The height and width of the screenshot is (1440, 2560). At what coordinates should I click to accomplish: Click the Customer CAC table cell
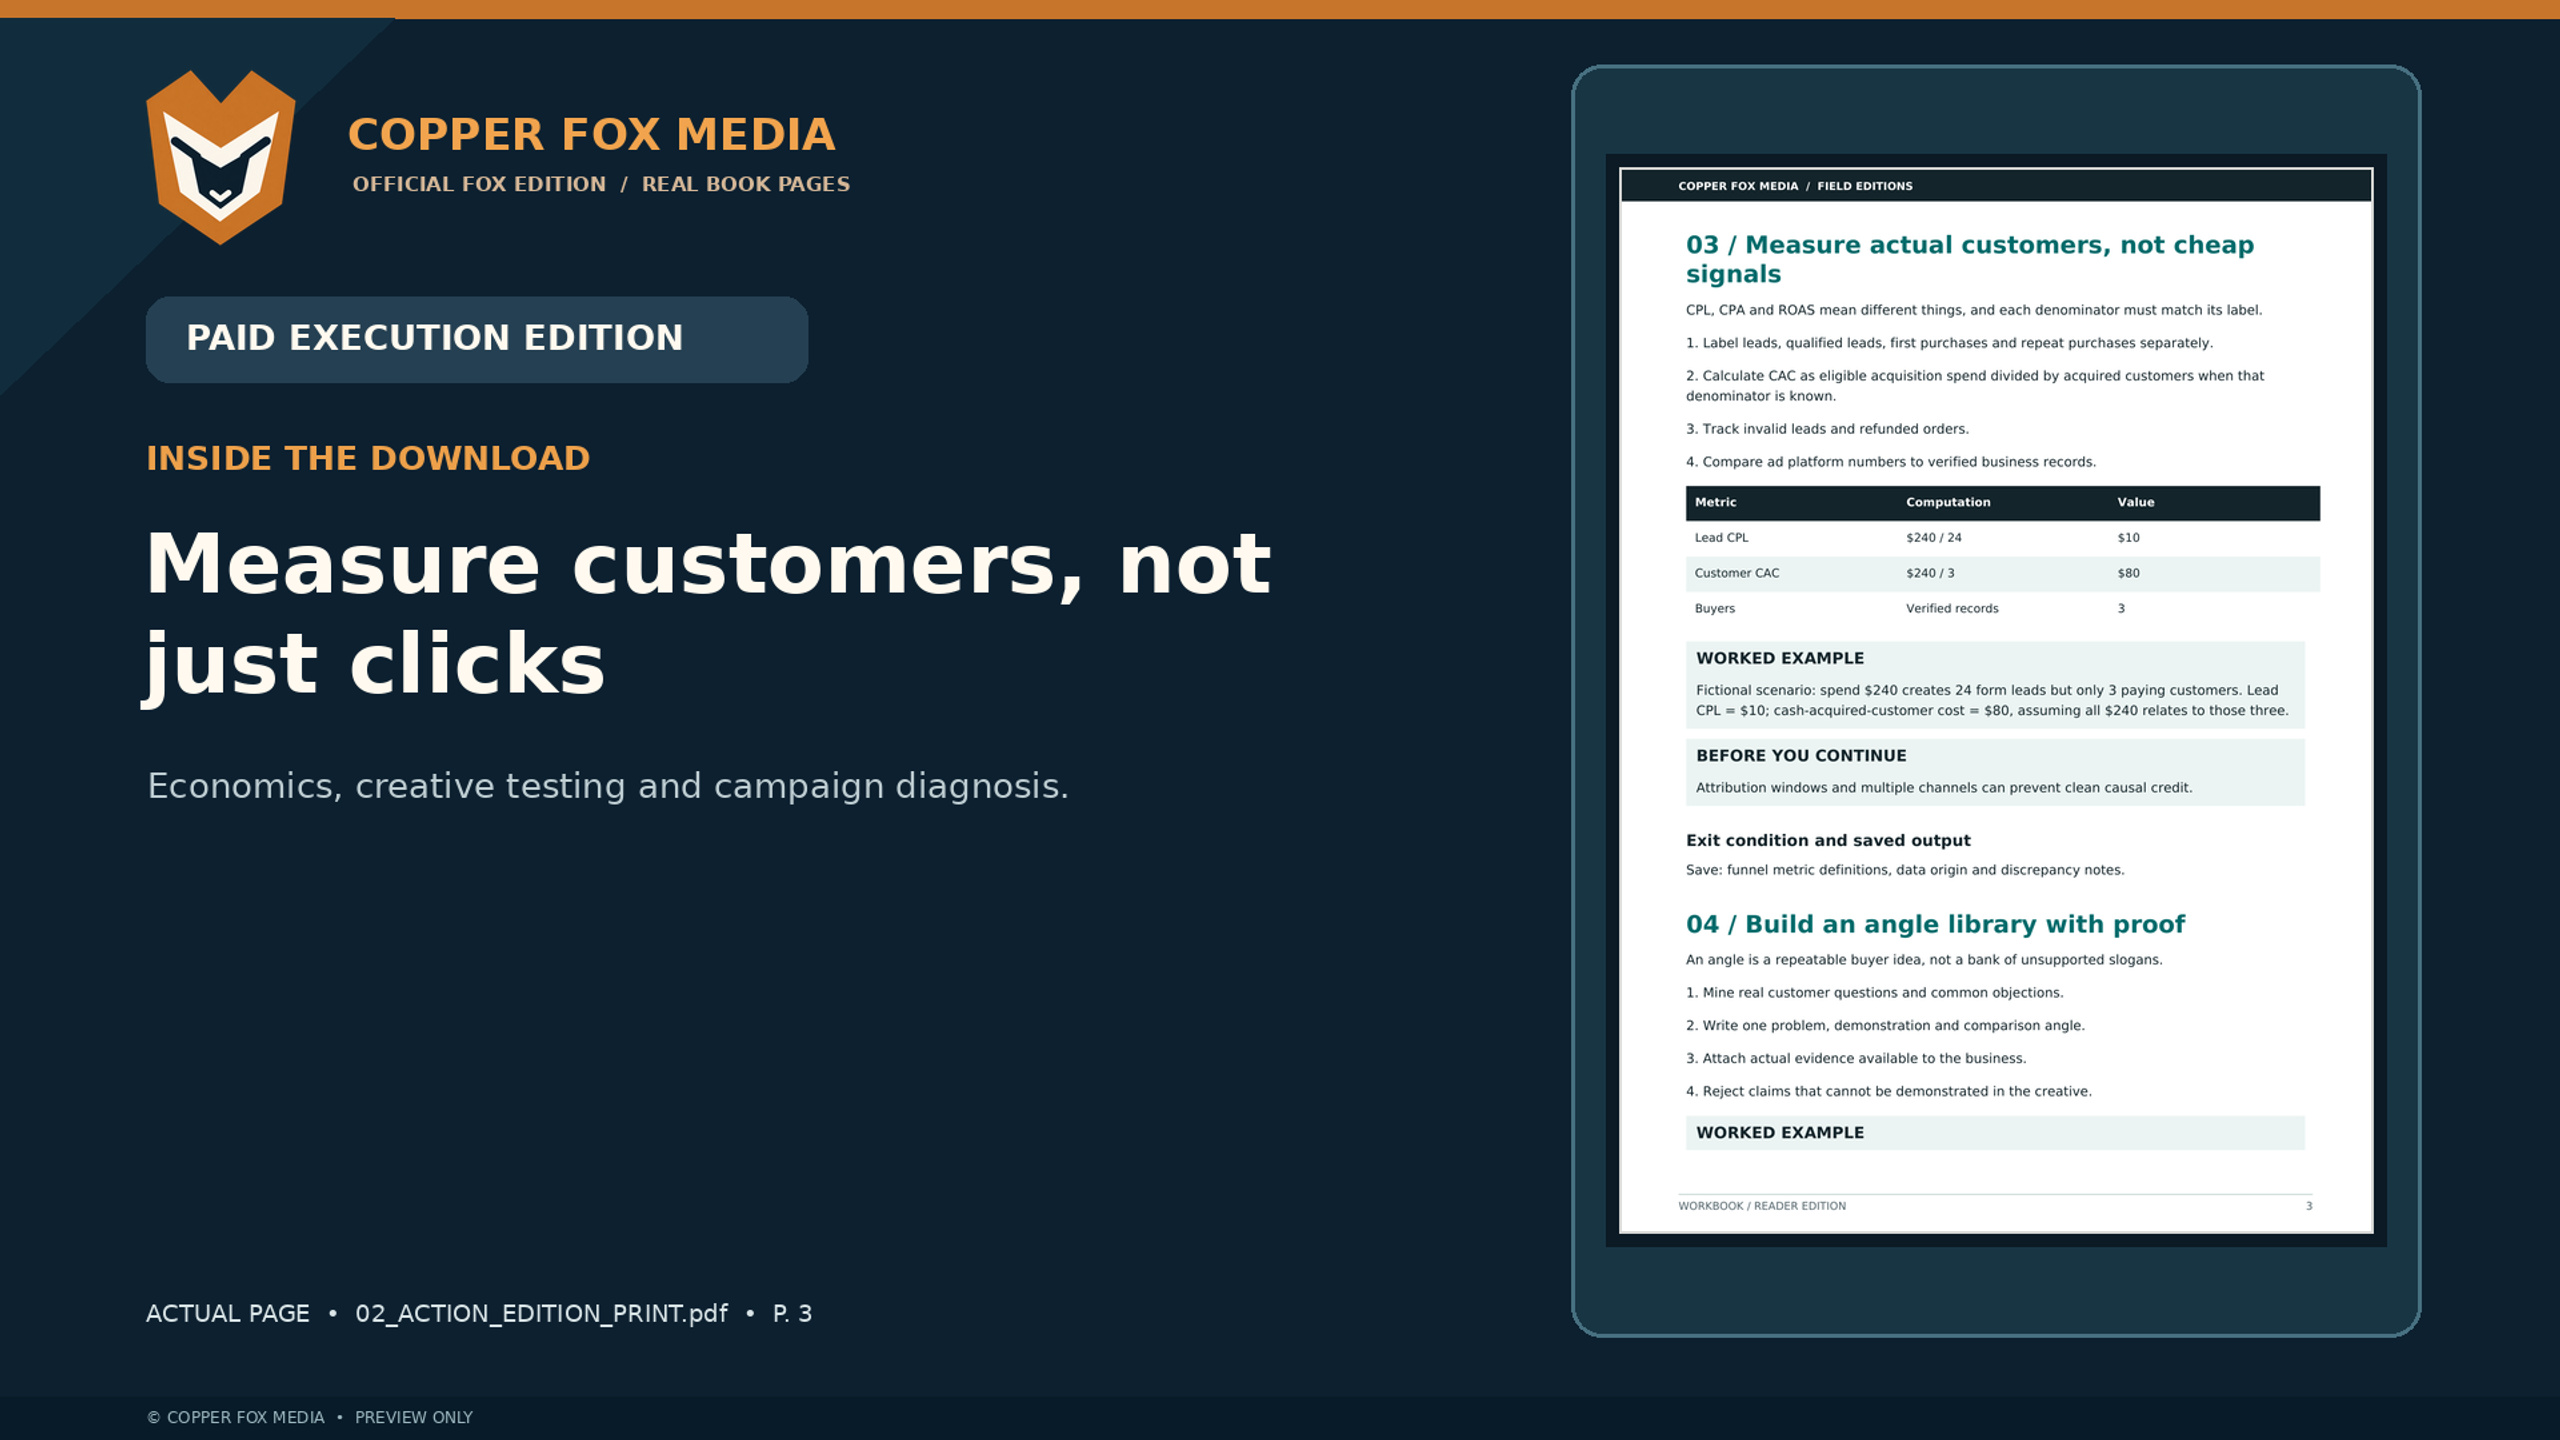(x=1737, y=573)
